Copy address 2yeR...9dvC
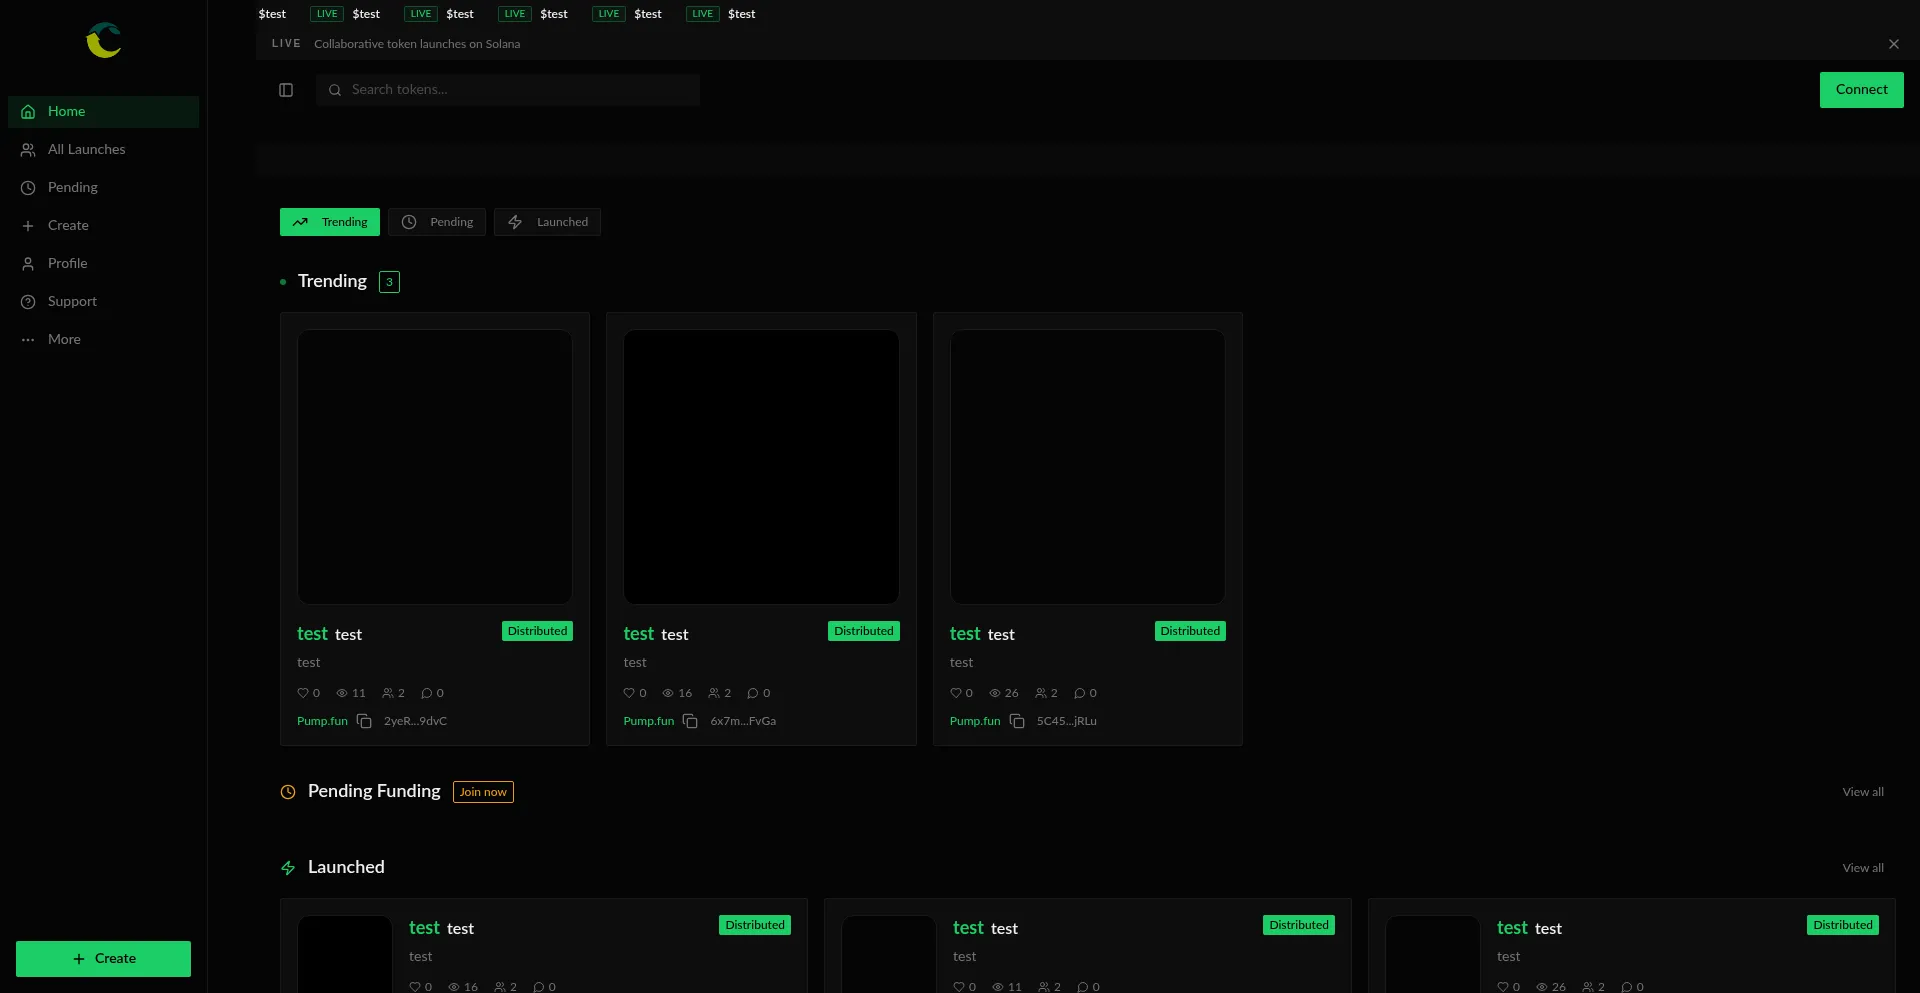Image resolution: width=1920 pixels, height=993 pixels. [x=364, y=721]
